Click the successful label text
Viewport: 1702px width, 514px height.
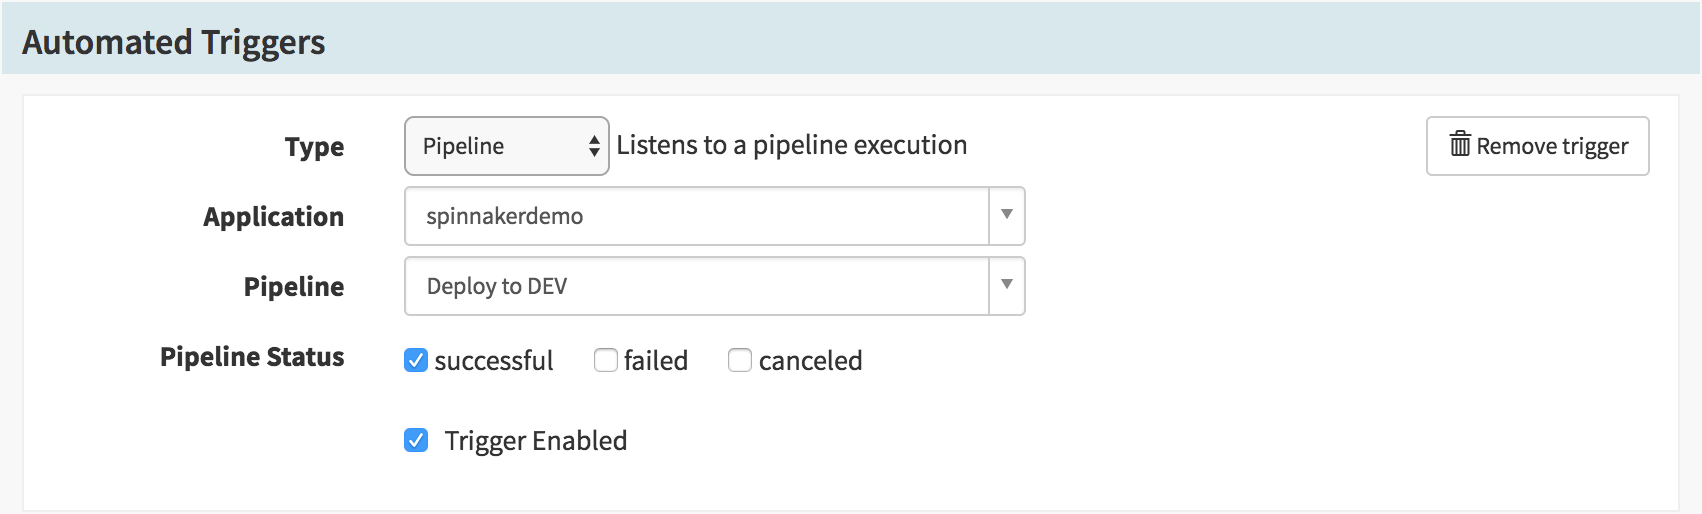point(494,361)
